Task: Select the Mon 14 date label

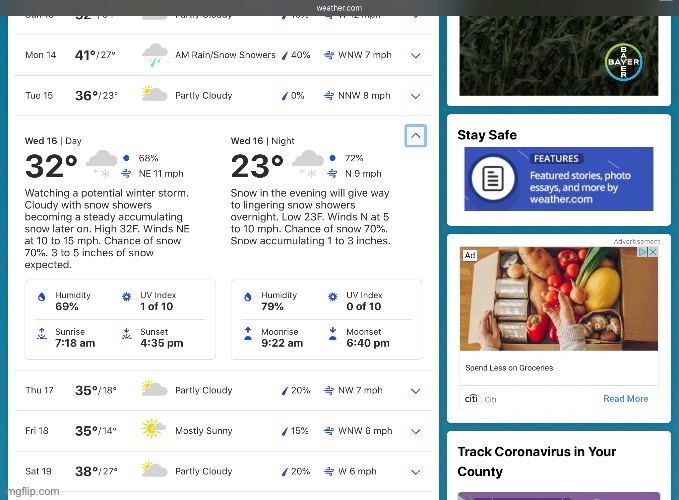Action: (41, 55)
